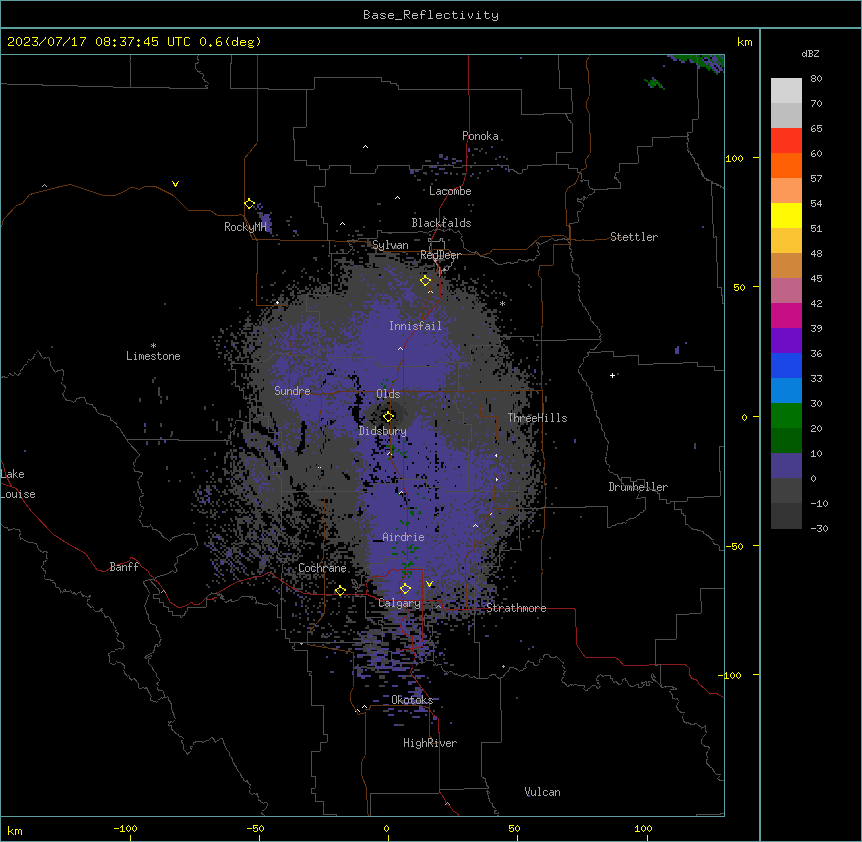This screenshot has height=842, width=862.
Task: Click the Drumheller city label
Action: pyautogui.click(x=638, y=487)
